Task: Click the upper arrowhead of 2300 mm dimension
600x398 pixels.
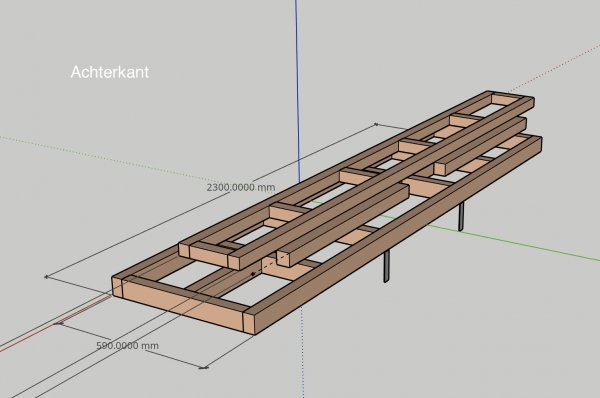Action: [x=376, y=124]
